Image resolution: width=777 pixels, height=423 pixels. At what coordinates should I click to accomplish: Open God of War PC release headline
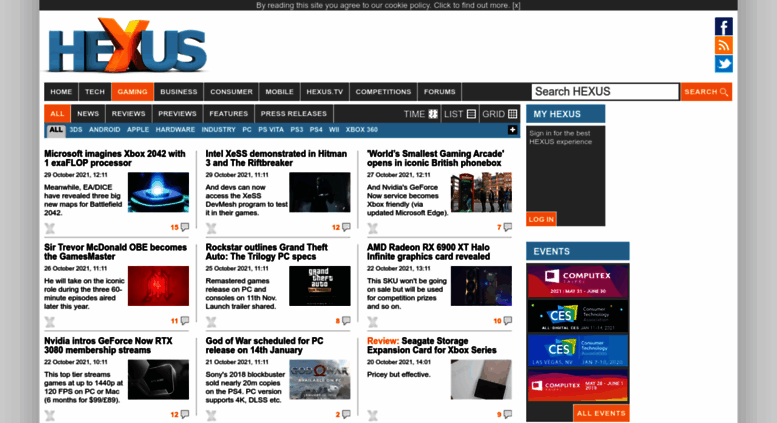point(265,346)
